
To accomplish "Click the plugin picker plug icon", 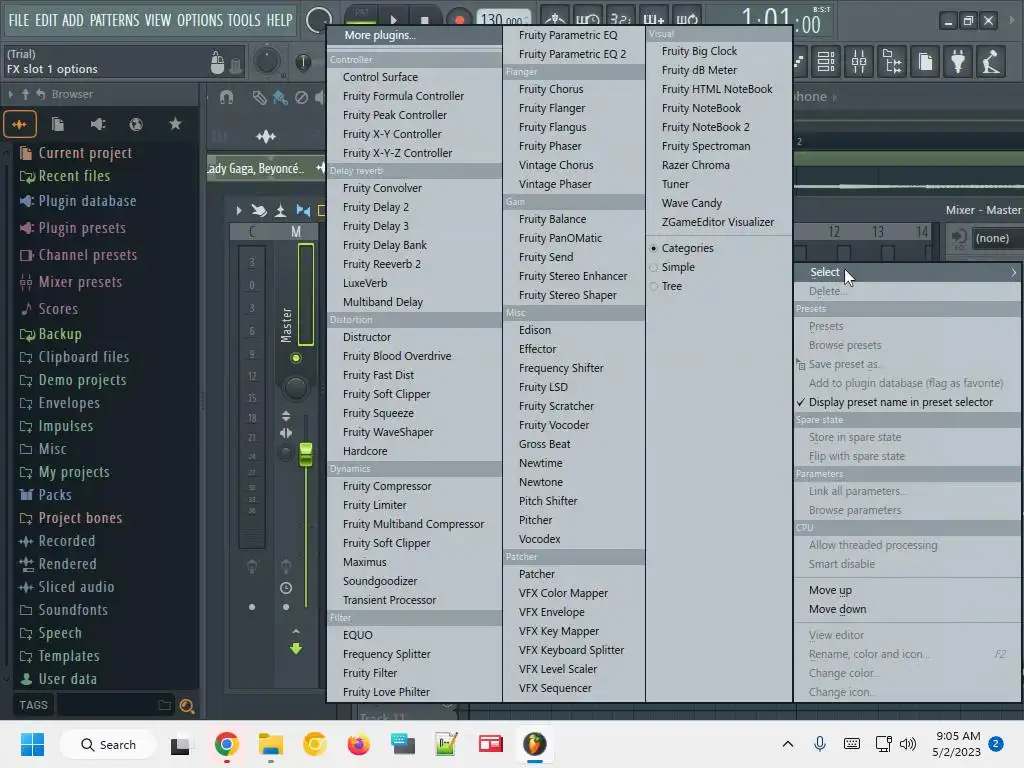I will [x=958, y=62].
